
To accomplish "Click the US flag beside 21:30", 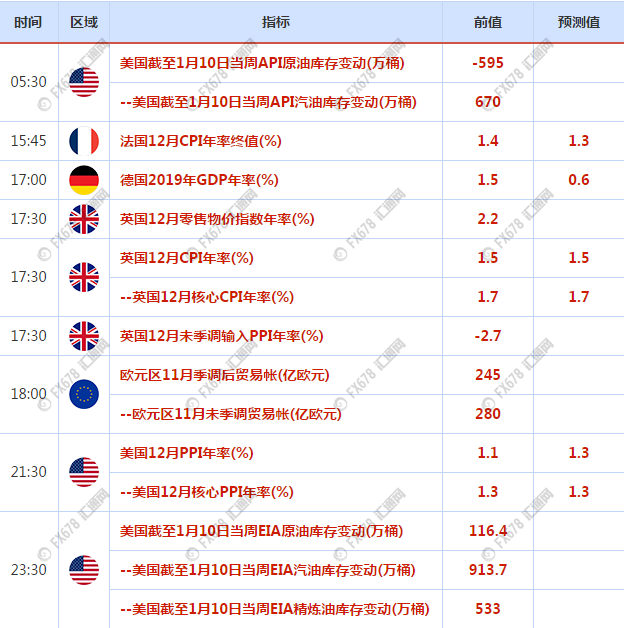I will point(84,472).
